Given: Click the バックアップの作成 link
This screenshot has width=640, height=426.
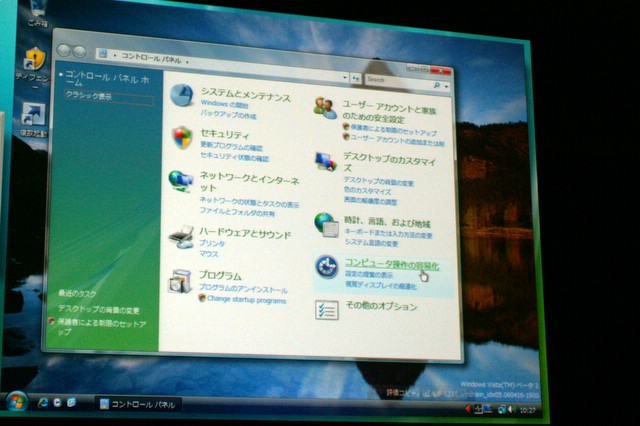Looking at the screenshot, I should point(228,115).
